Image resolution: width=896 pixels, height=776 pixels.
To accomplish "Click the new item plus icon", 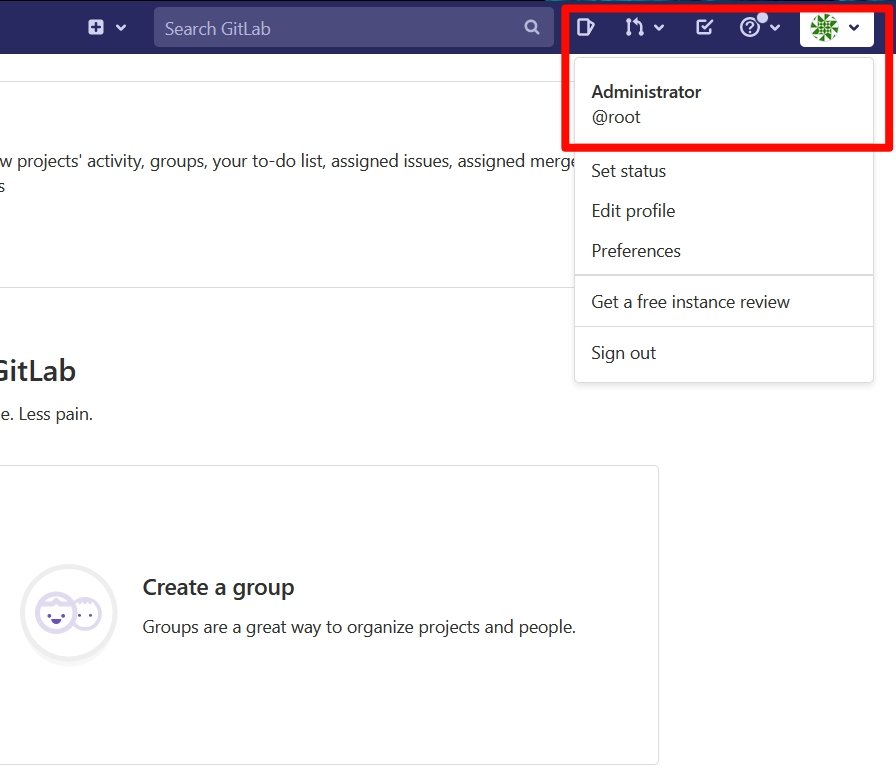I will (x=96, y=27).
